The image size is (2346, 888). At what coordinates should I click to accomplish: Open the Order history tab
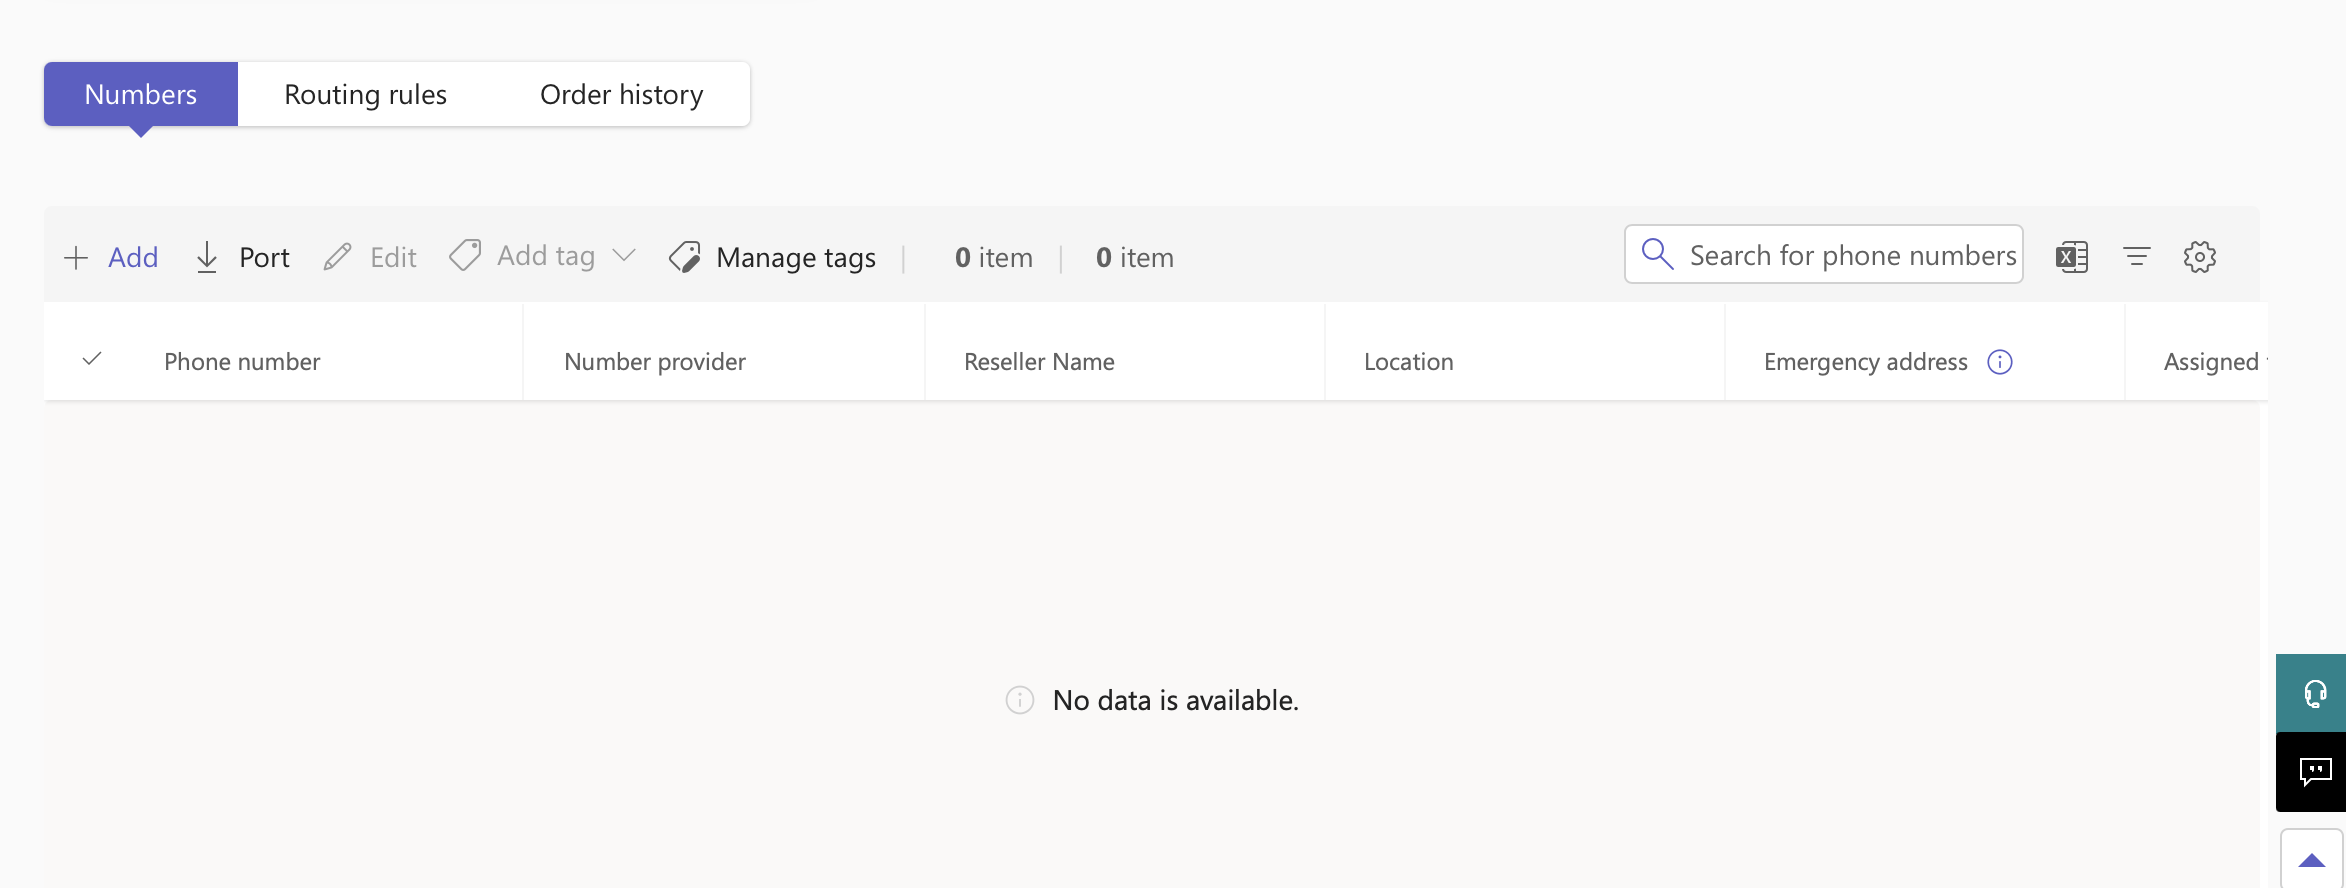pos(621,94)
